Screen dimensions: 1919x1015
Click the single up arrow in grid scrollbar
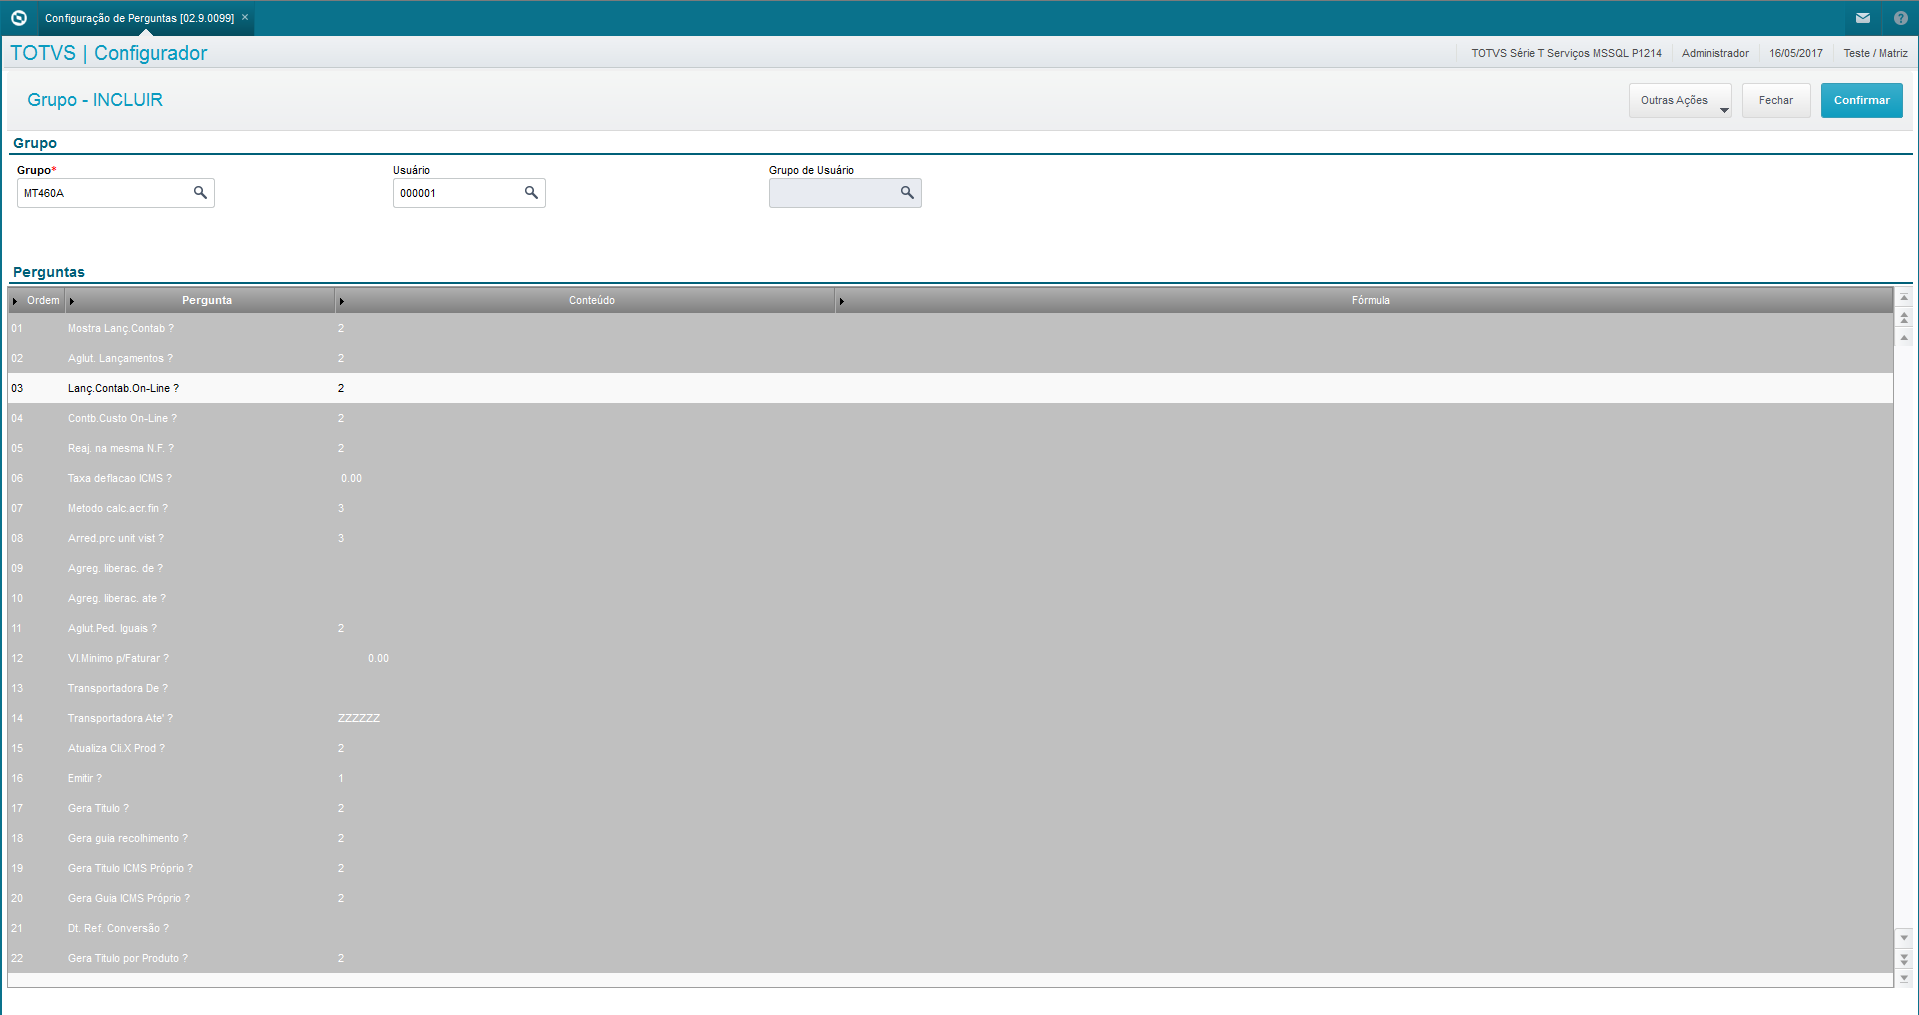1904,337
